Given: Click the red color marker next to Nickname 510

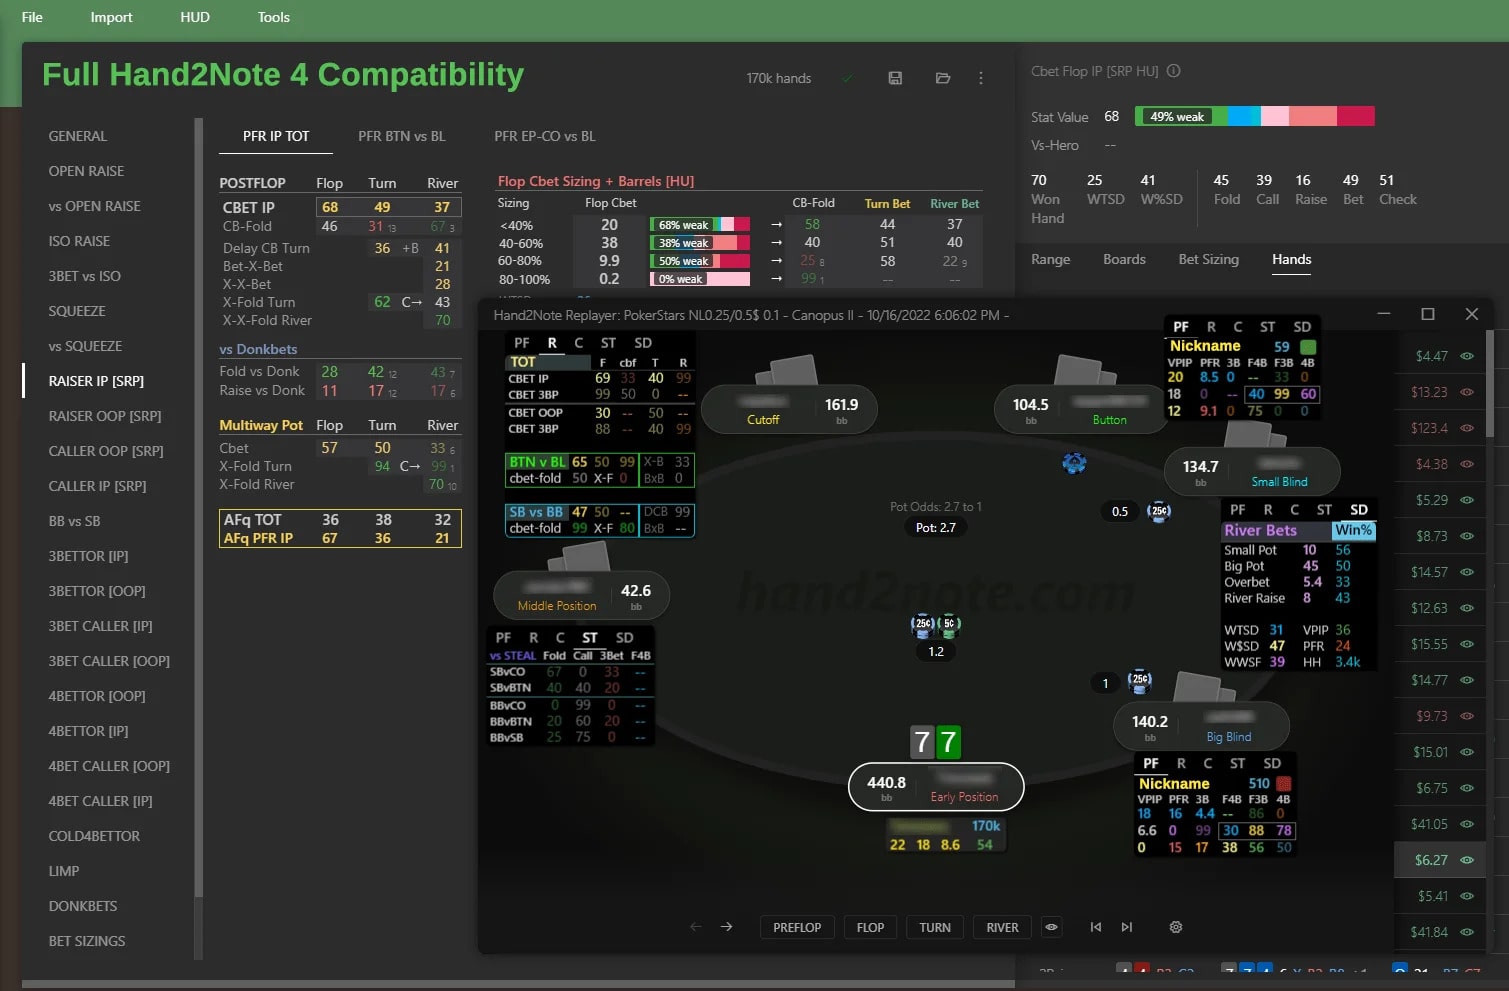Looking at the screenshot, I should 1284,784.
